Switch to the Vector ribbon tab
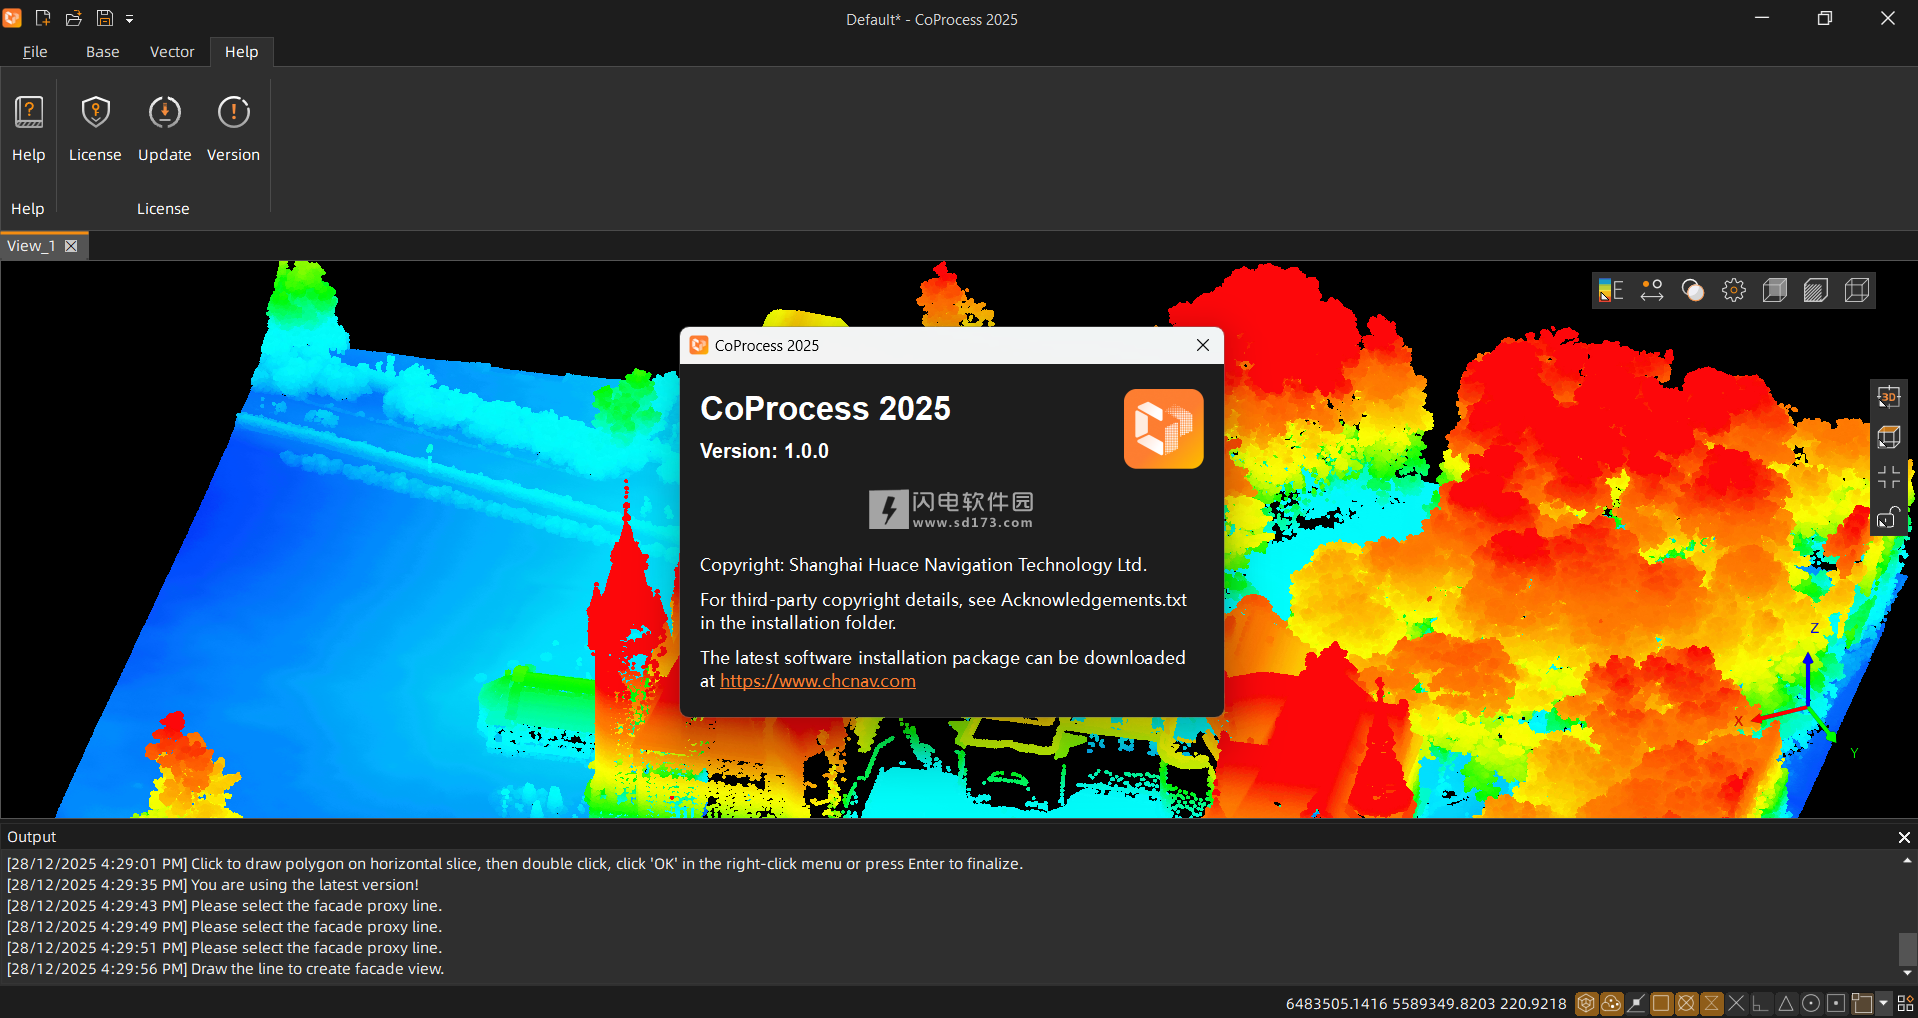The height and width of the screenshot is (1018, 1918). [x=172, y=52]
